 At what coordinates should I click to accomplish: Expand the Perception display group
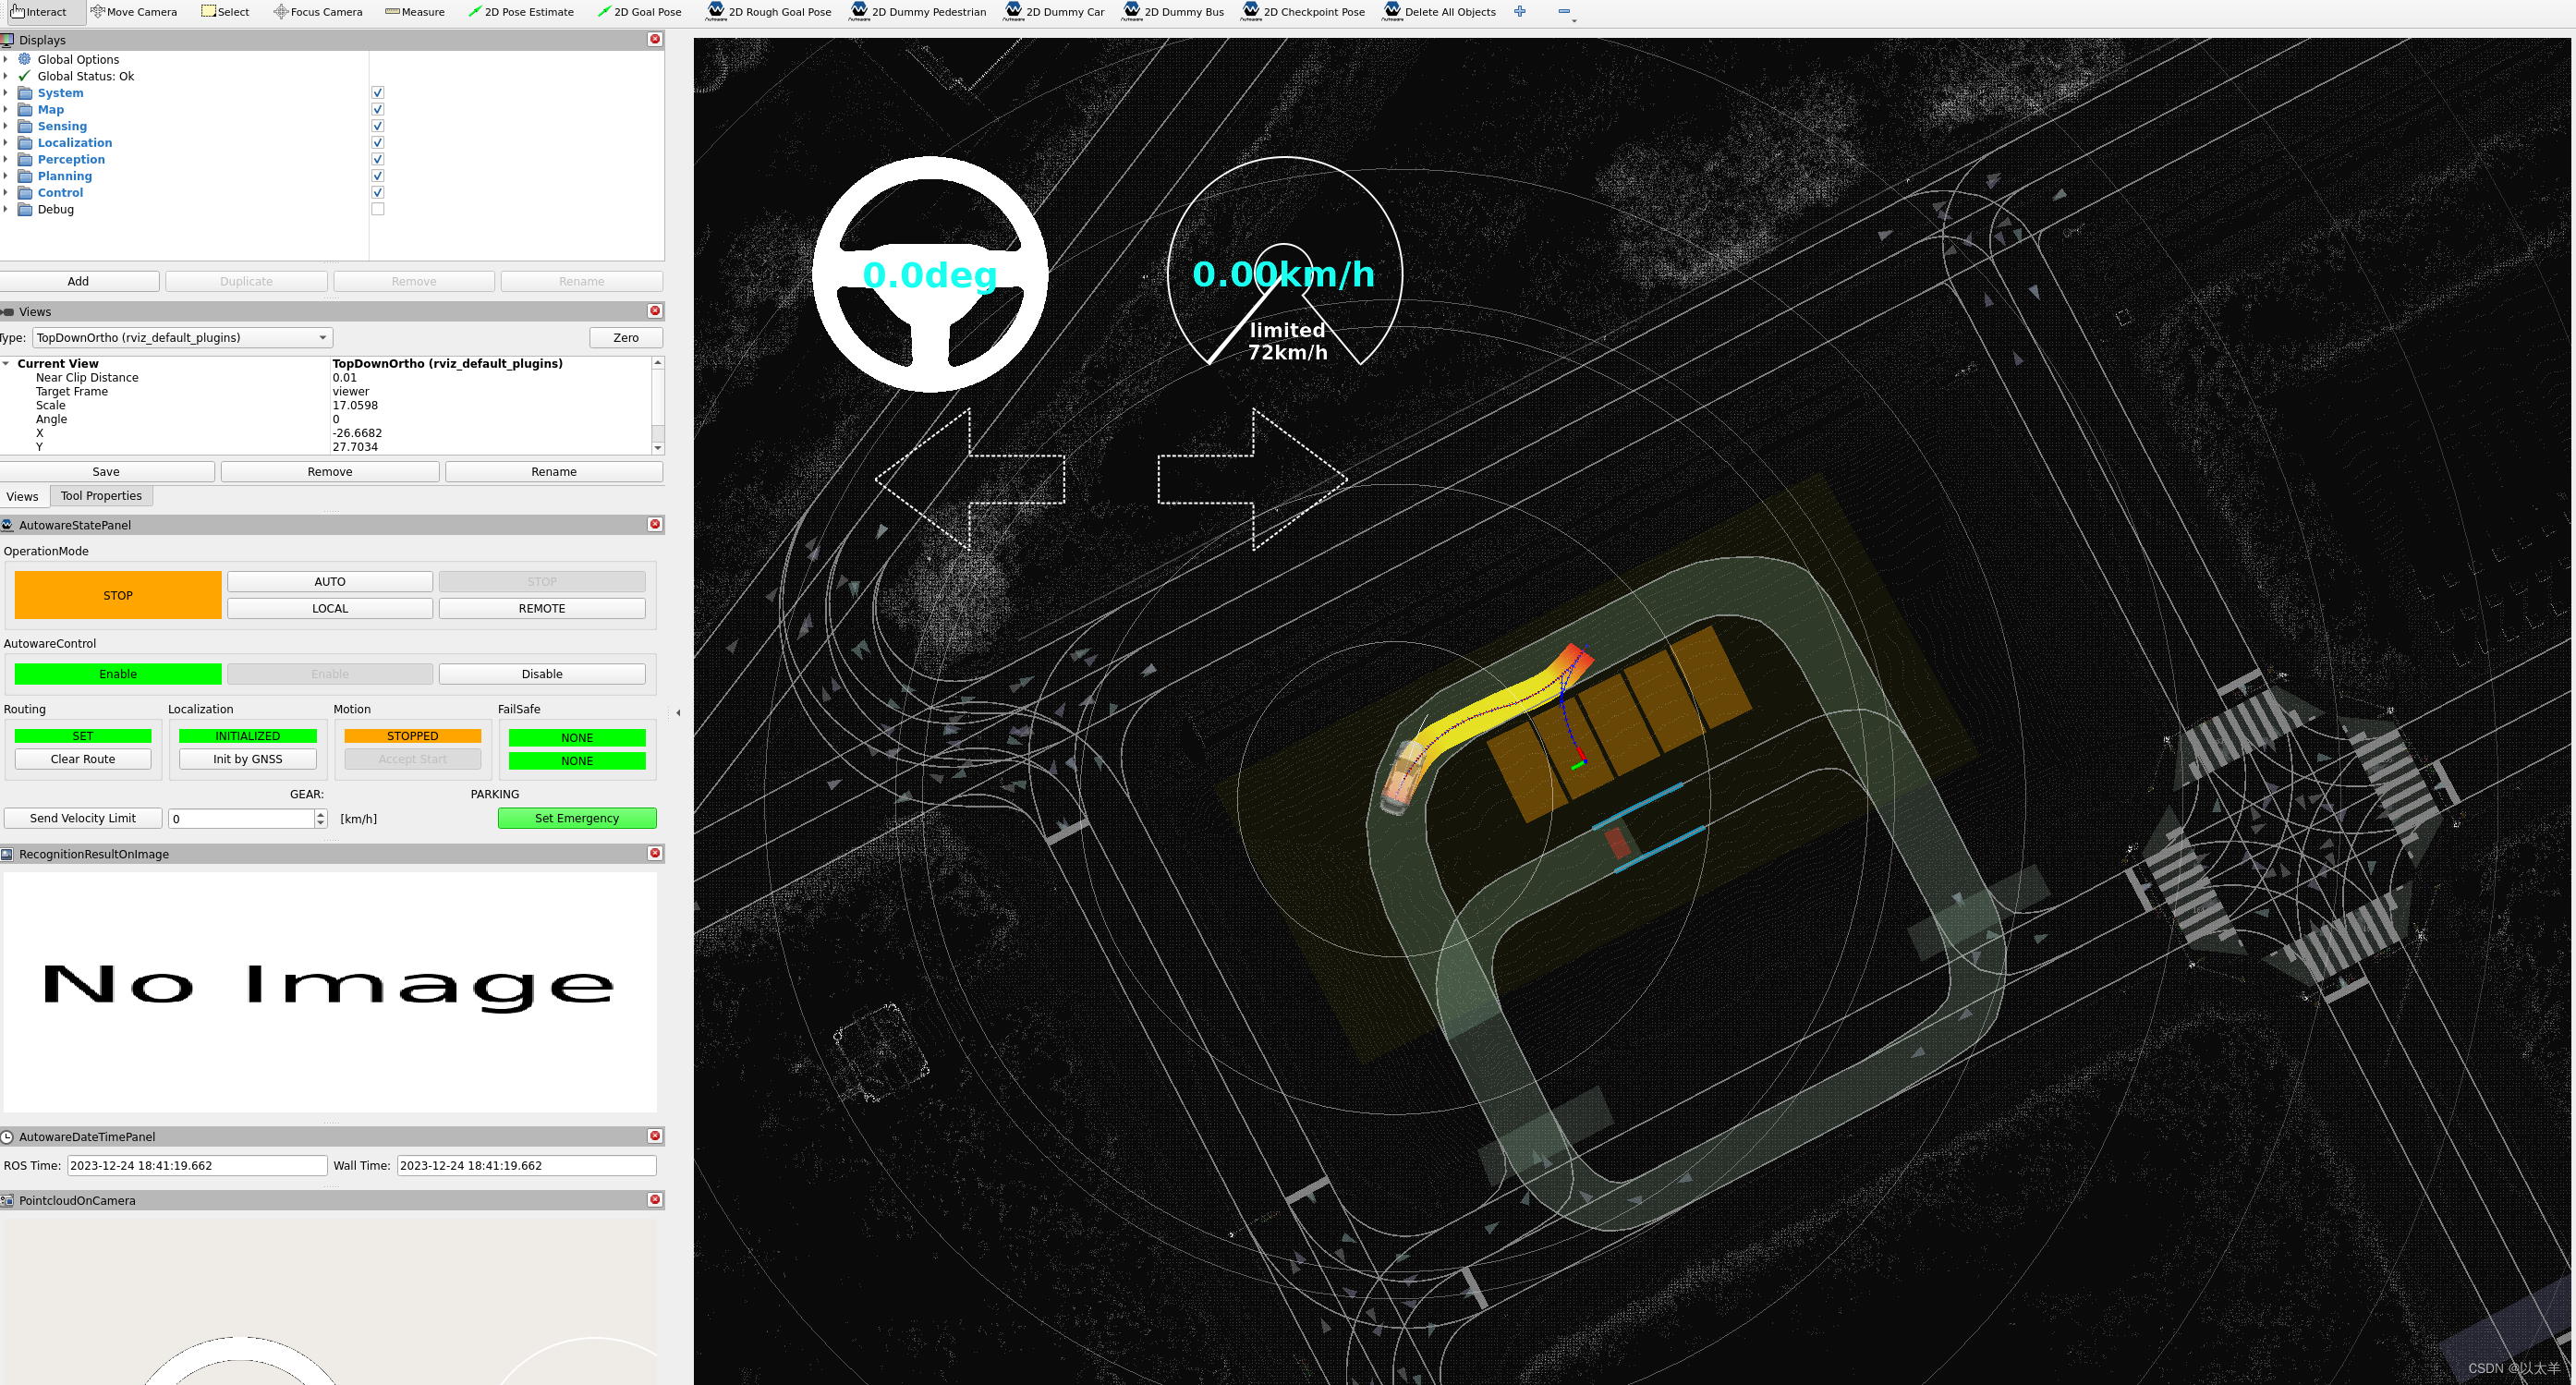point(5,159)
